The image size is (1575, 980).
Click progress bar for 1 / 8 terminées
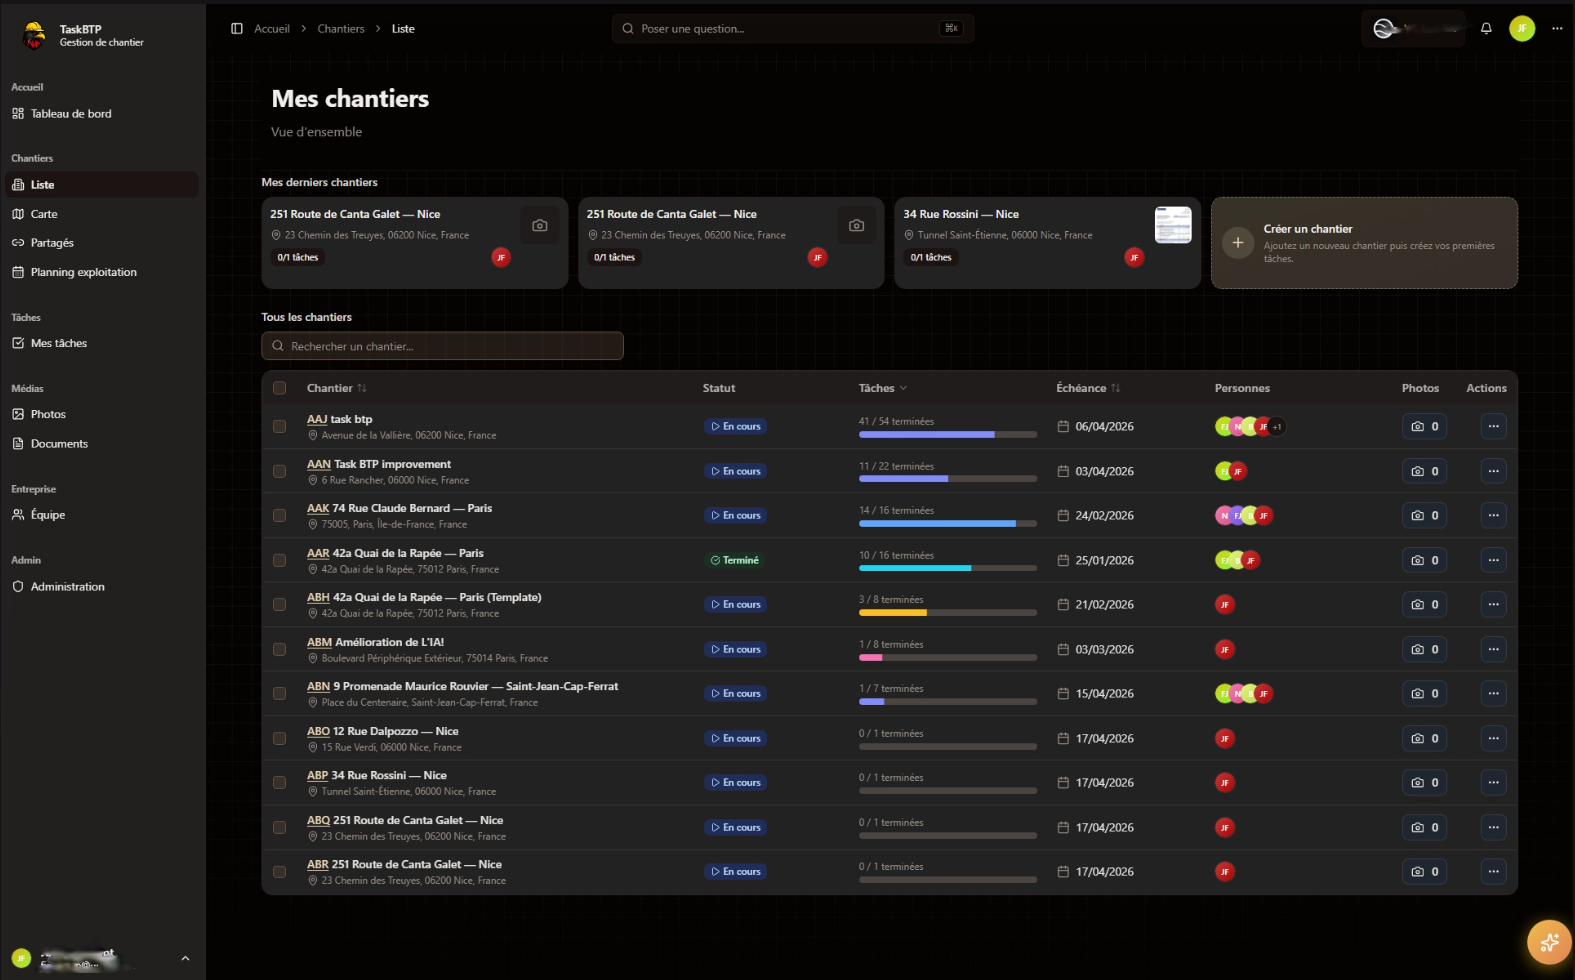pyautogui.click(x=948, y=658)
